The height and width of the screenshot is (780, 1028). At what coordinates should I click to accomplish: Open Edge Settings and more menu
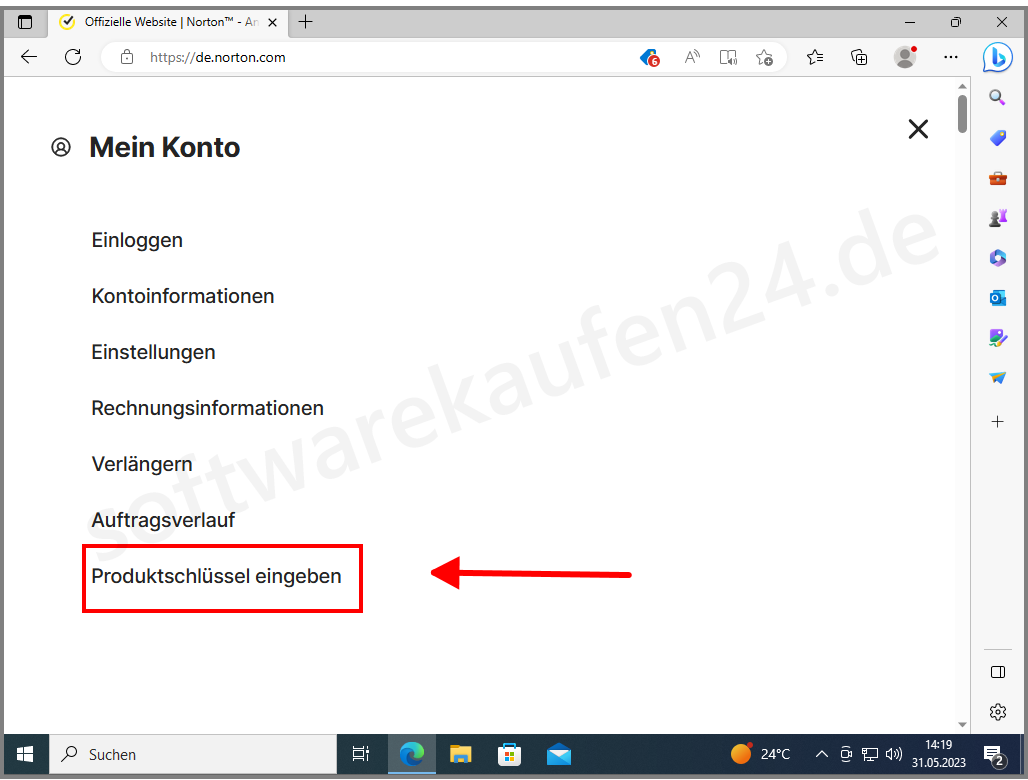point(951,57)
